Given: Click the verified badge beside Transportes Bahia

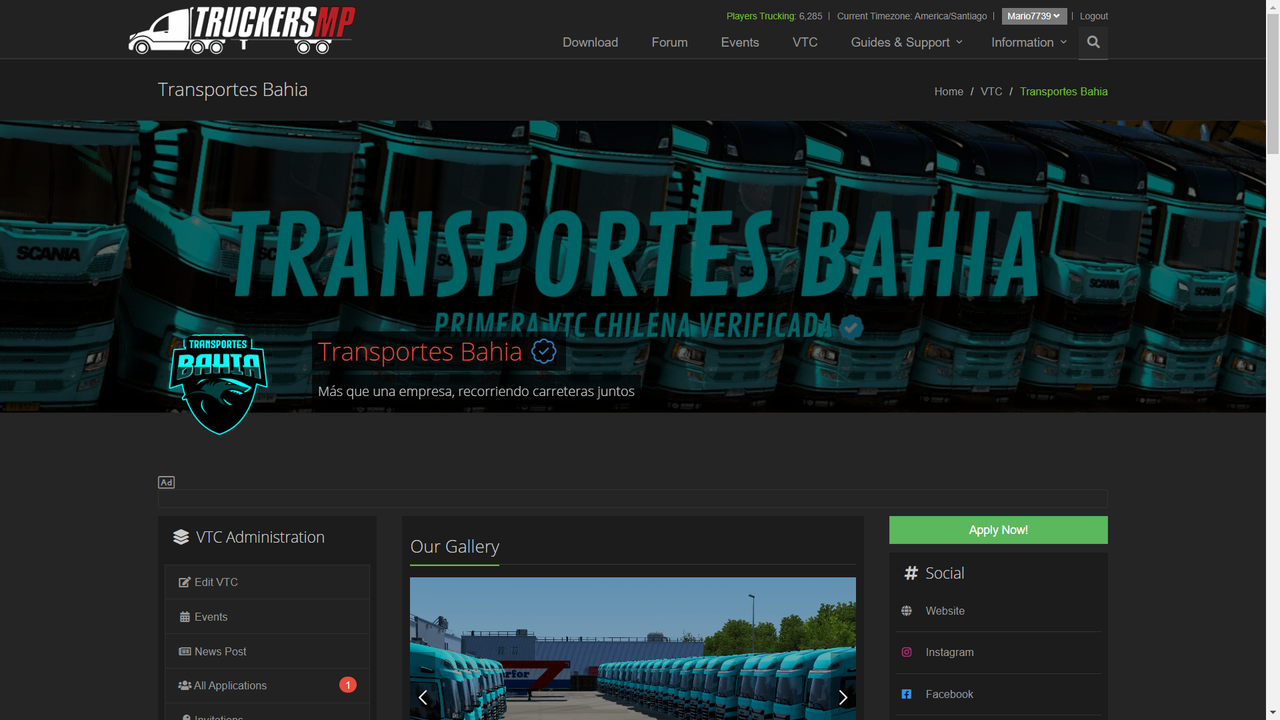Looking at the screenshot, I should 544,351.
